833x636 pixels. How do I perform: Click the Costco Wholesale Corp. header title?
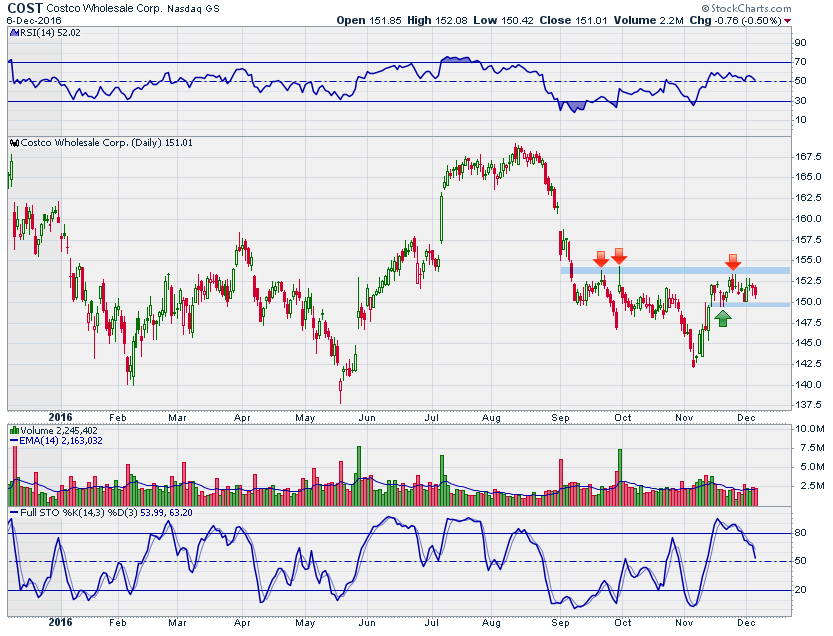[104, 9]
